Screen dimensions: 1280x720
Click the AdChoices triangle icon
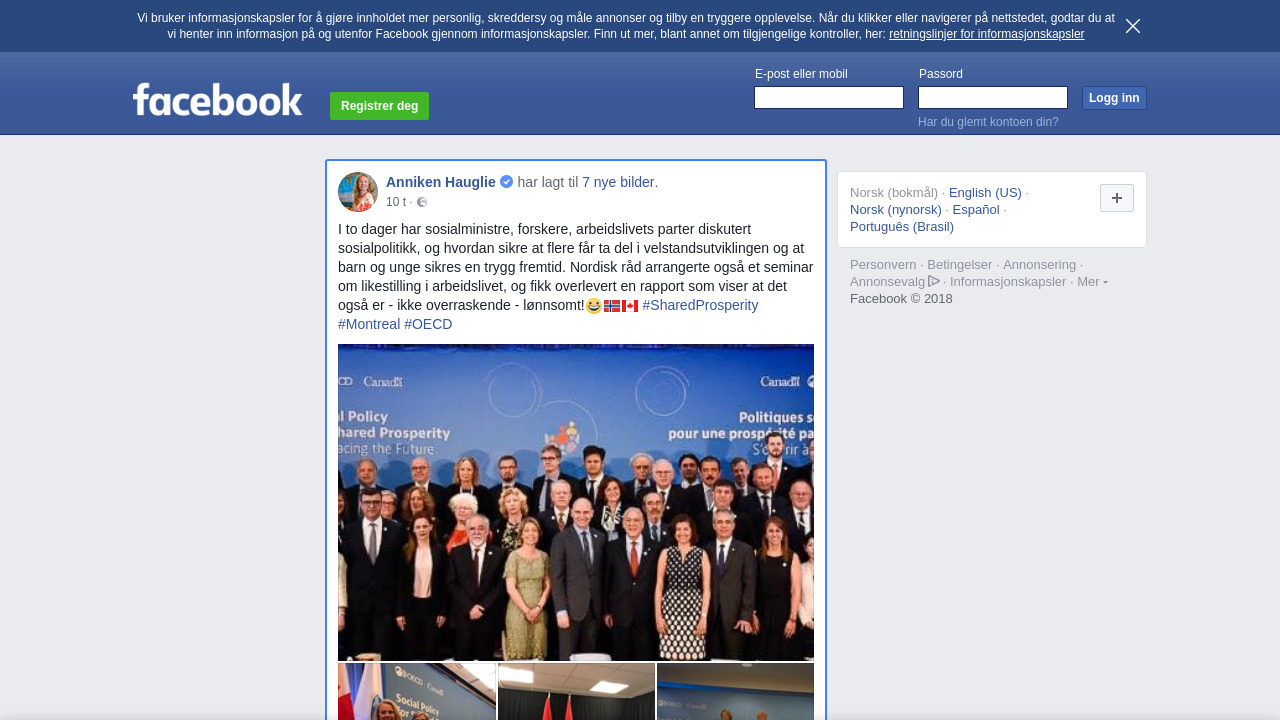pos(934,282)
